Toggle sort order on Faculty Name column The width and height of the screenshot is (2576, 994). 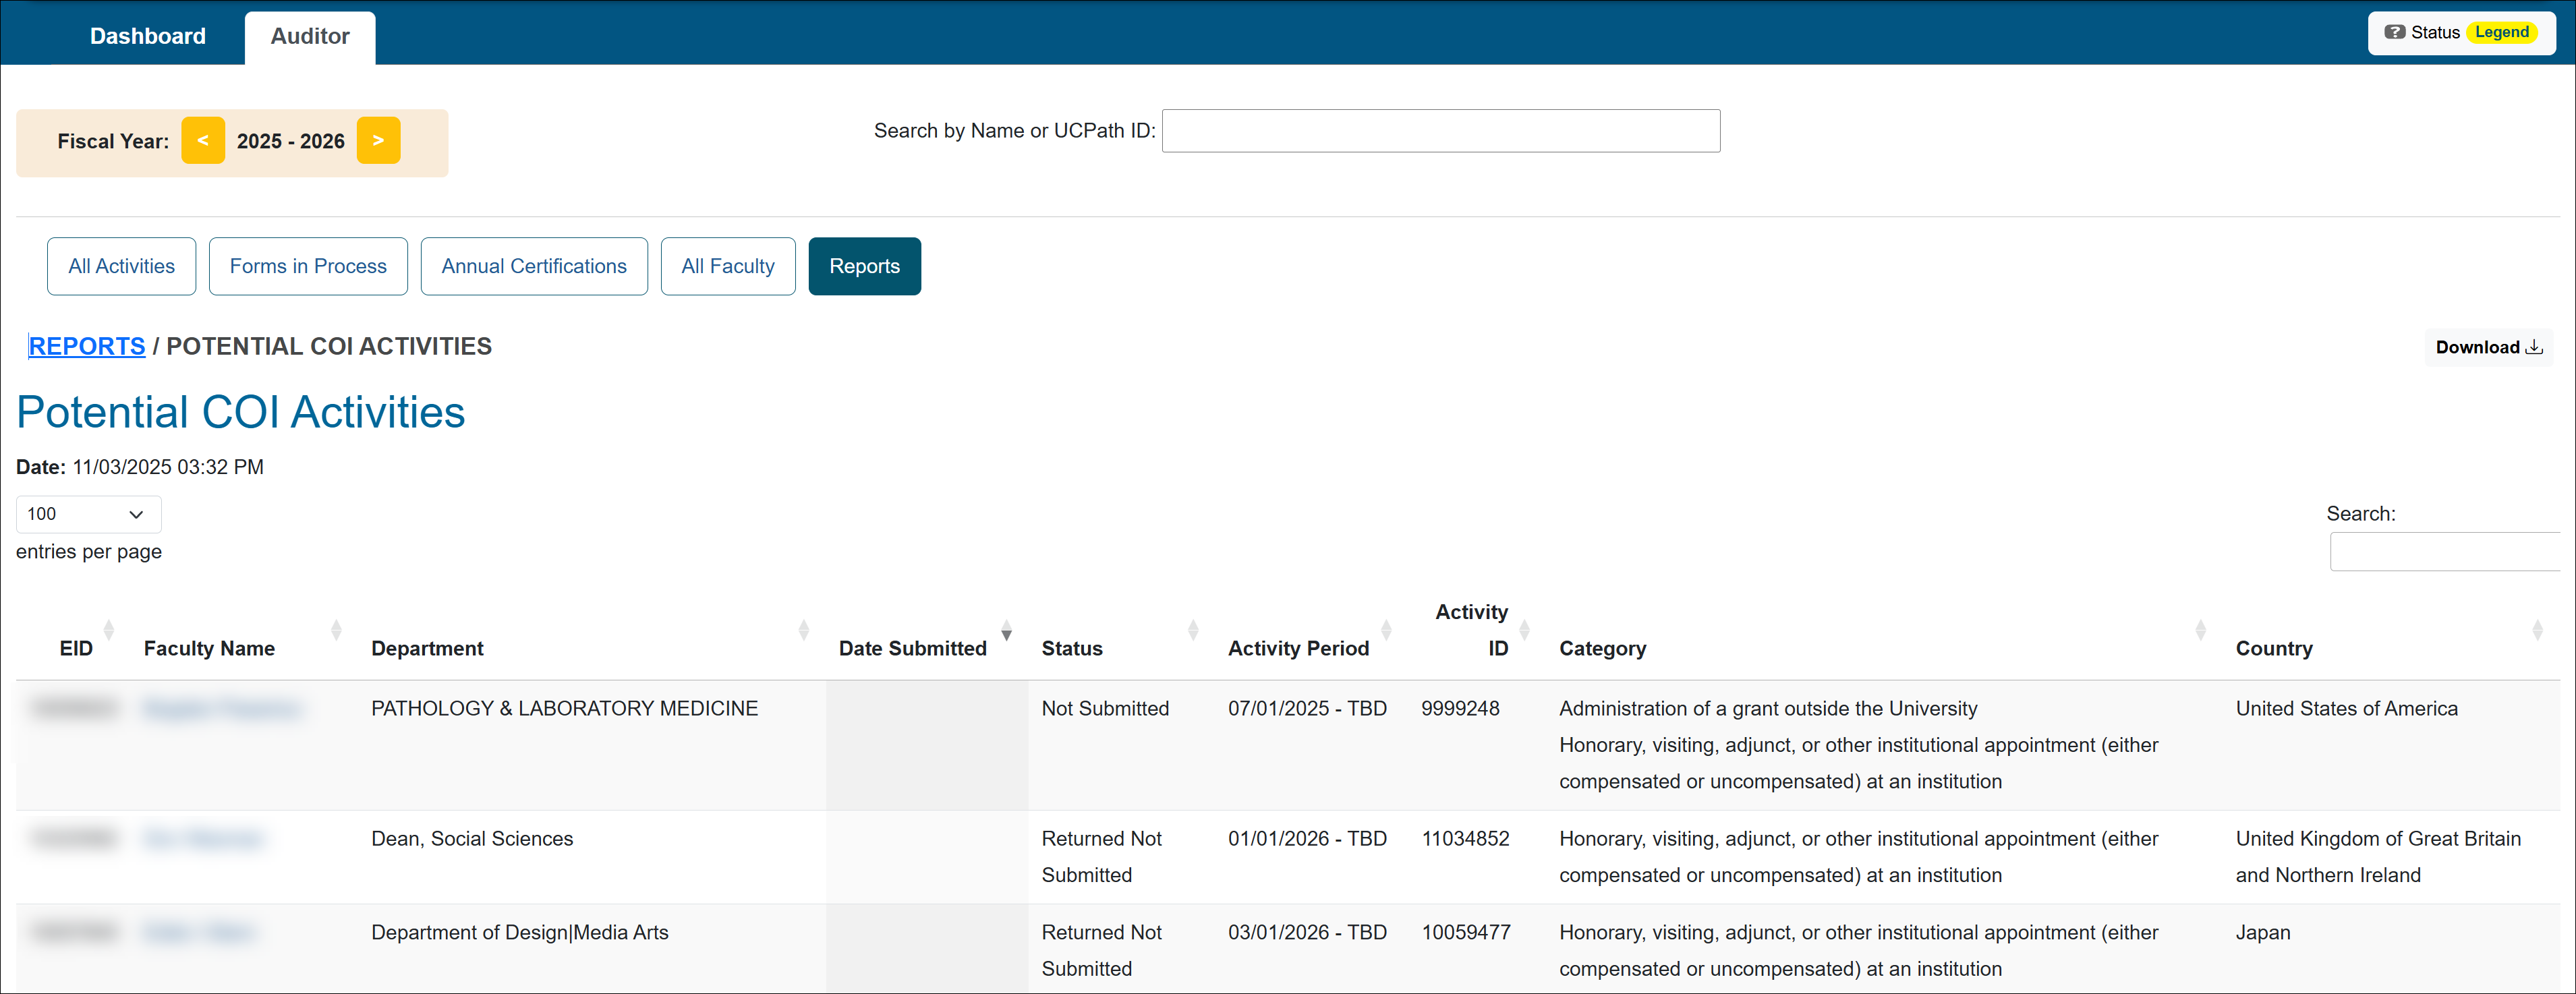[x=335, y=630]
